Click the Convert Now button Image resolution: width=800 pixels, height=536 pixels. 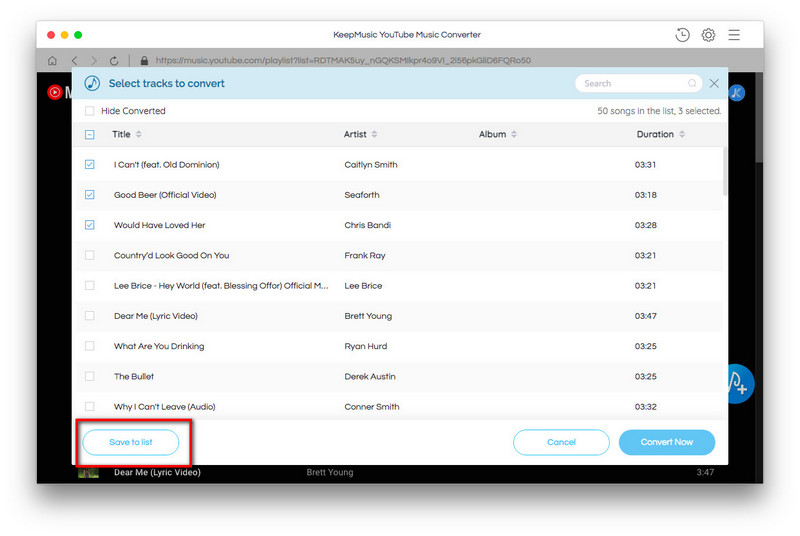[x=667, y=442]
